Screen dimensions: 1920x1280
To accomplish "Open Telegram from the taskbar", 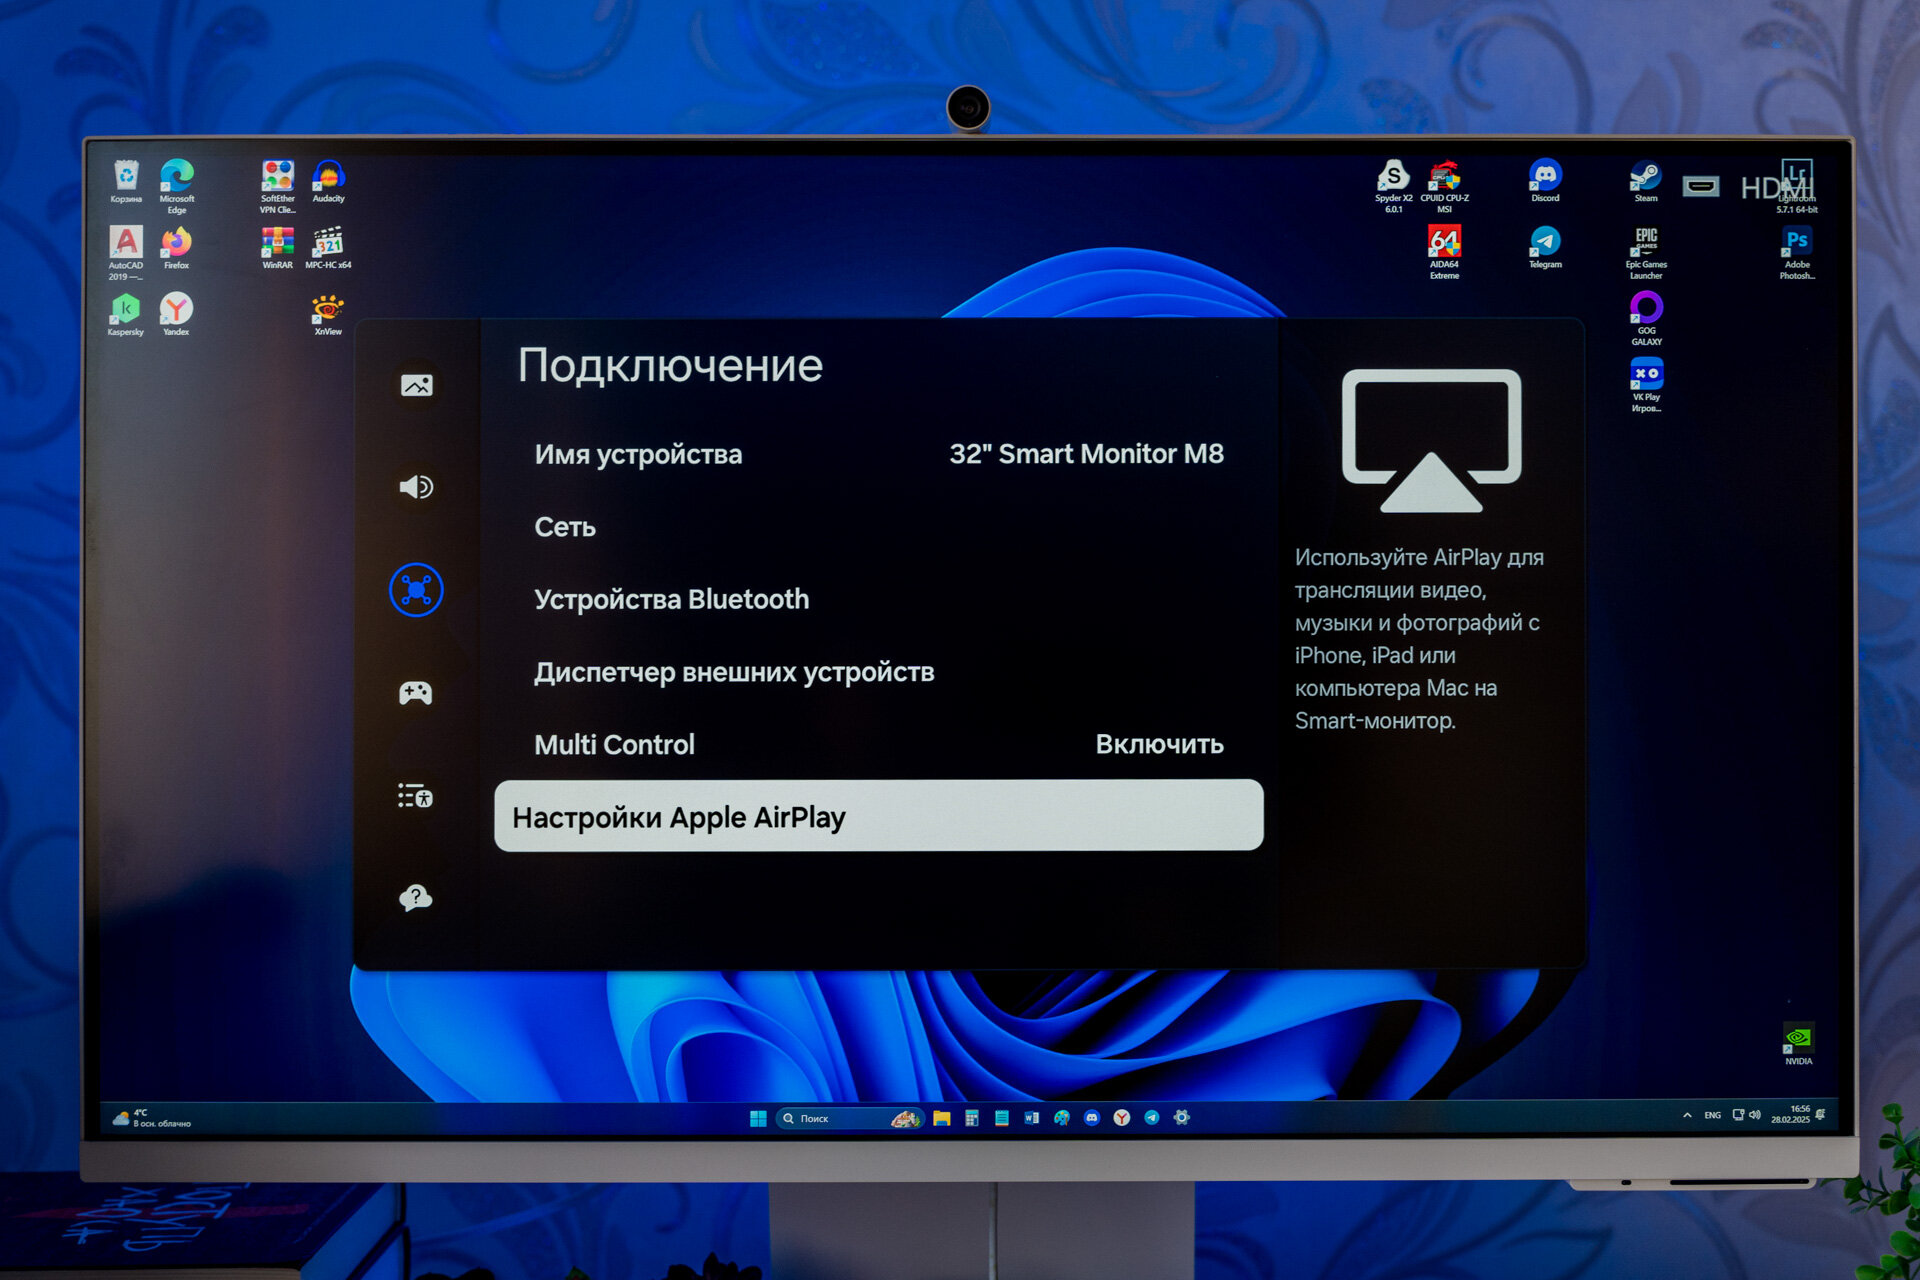I will (x=1152, y=1118).
